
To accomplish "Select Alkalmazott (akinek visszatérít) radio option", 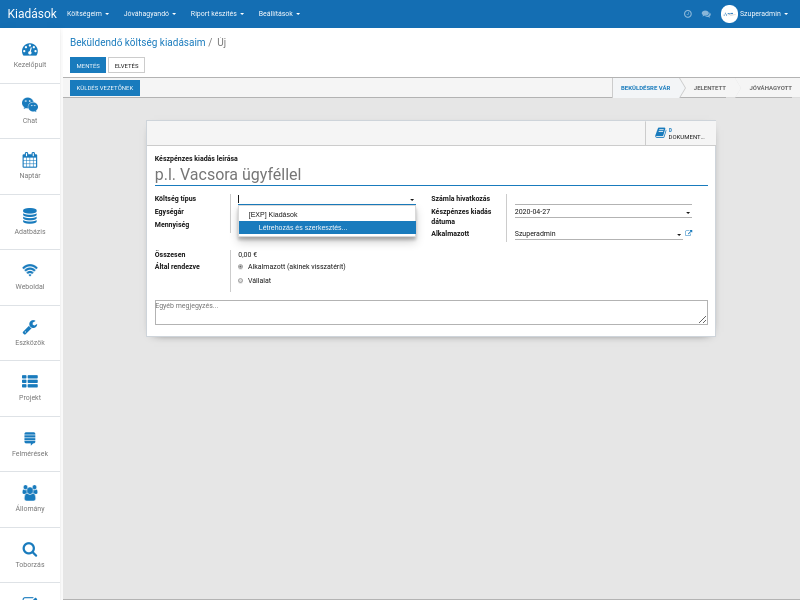I will tap(241, 266).
